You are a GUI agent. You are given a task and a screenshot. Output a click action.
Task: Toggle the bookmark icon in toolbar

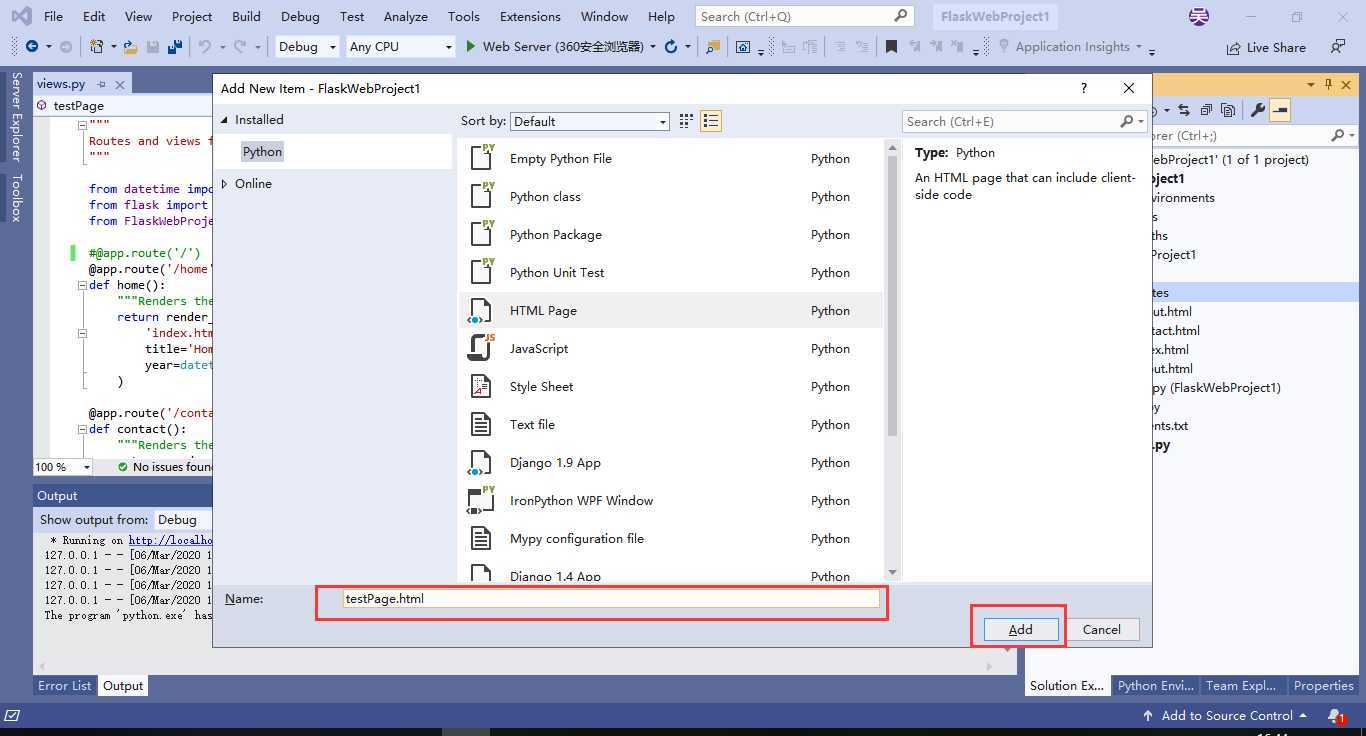(x=891, y=46)
